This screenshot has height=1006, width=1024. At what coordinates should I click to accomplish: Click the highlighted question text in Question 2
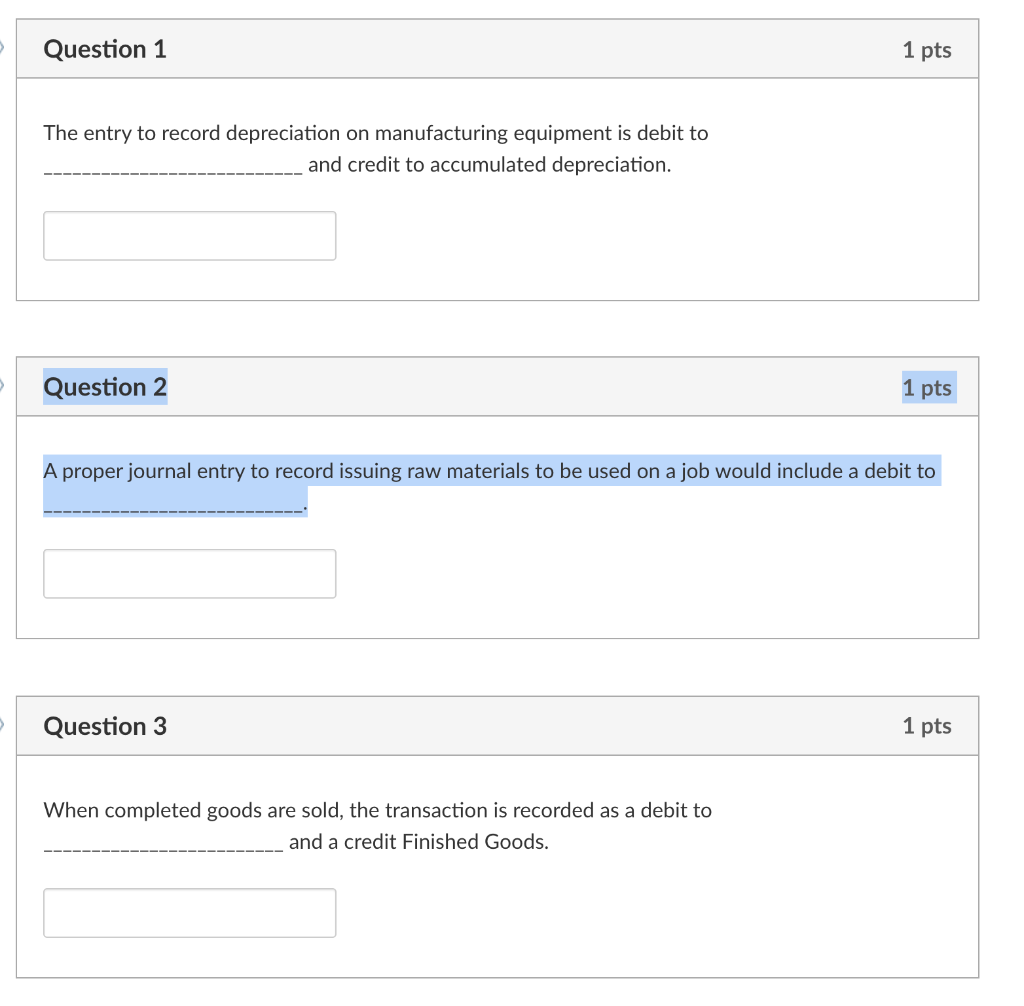coord(490,470)
